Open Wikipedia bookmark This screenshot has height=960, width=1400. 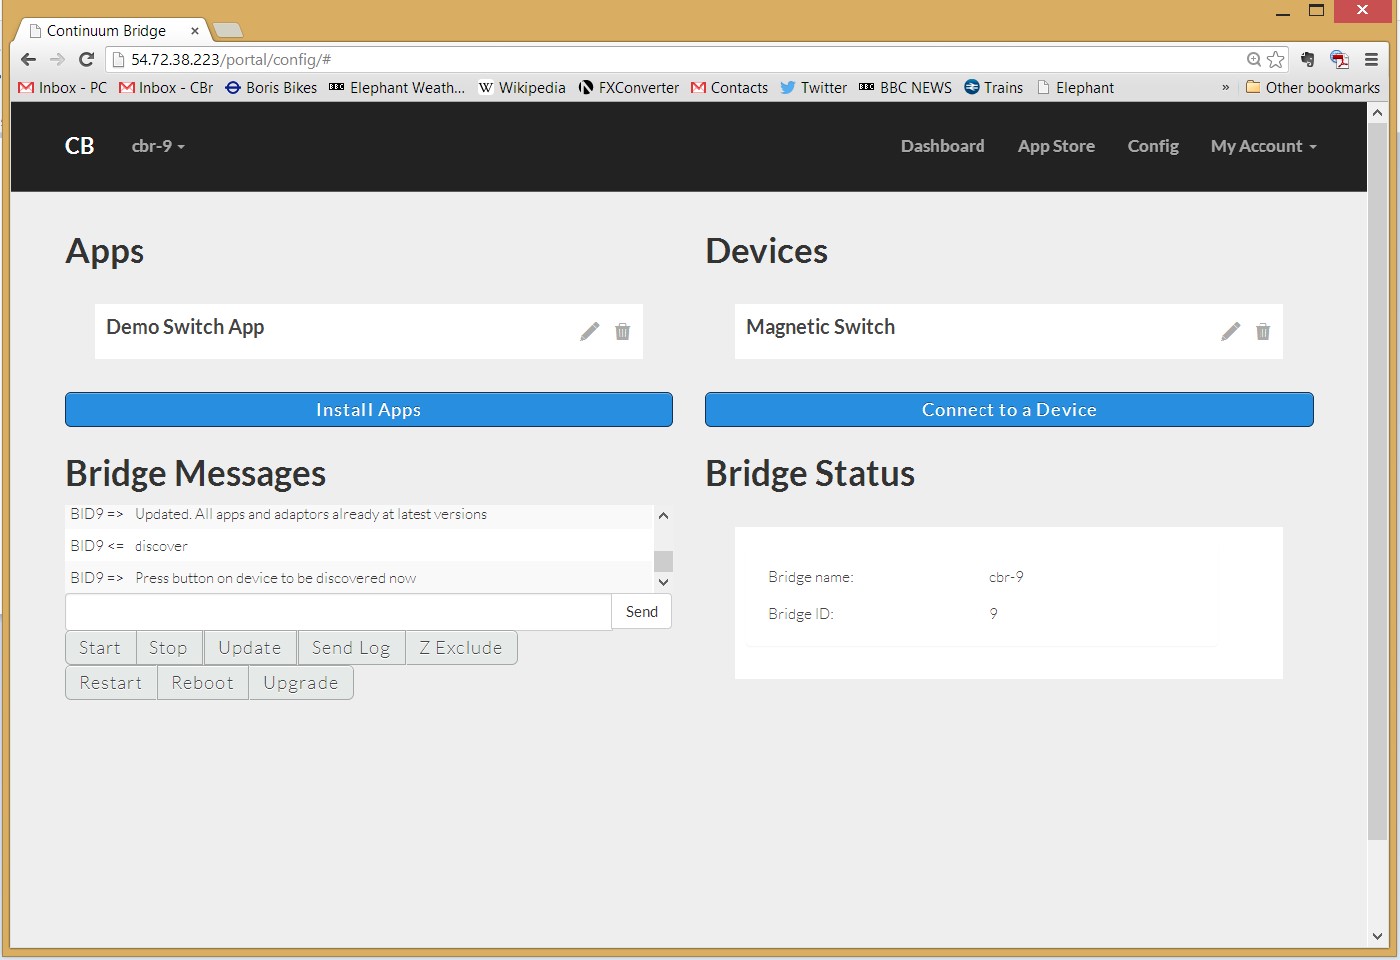[522, 87]
